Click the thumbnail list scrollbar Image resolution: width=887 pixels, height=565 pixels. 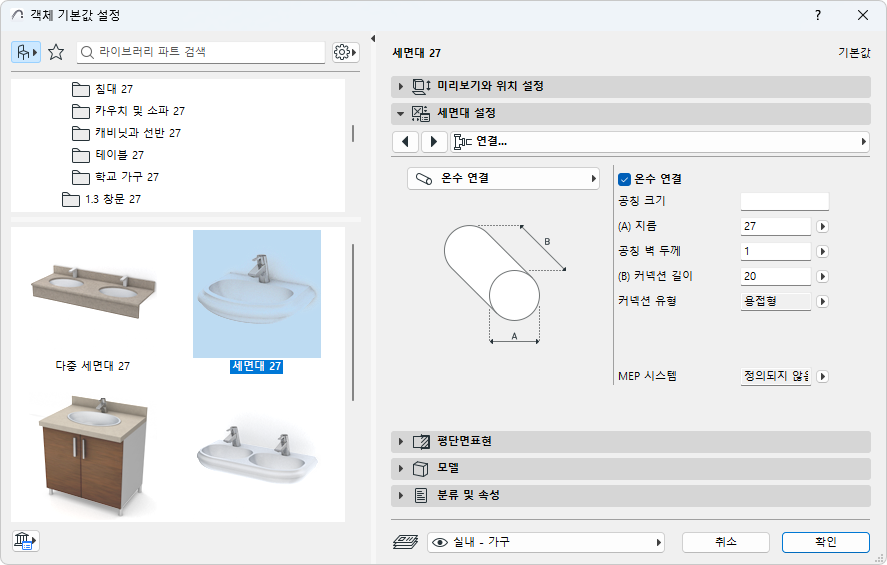coord(353,322)
